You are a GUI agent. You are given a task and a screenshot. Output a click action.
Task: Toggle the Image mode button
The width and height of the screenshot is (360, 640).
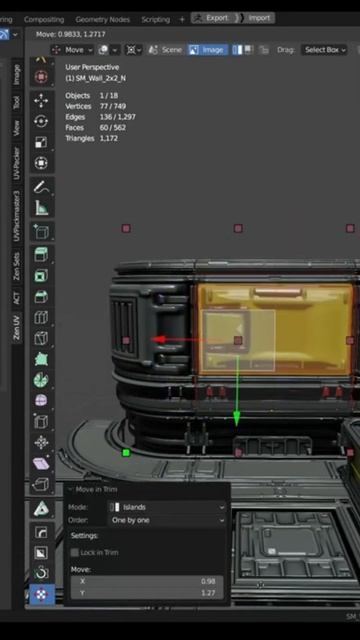pos(207,50)
